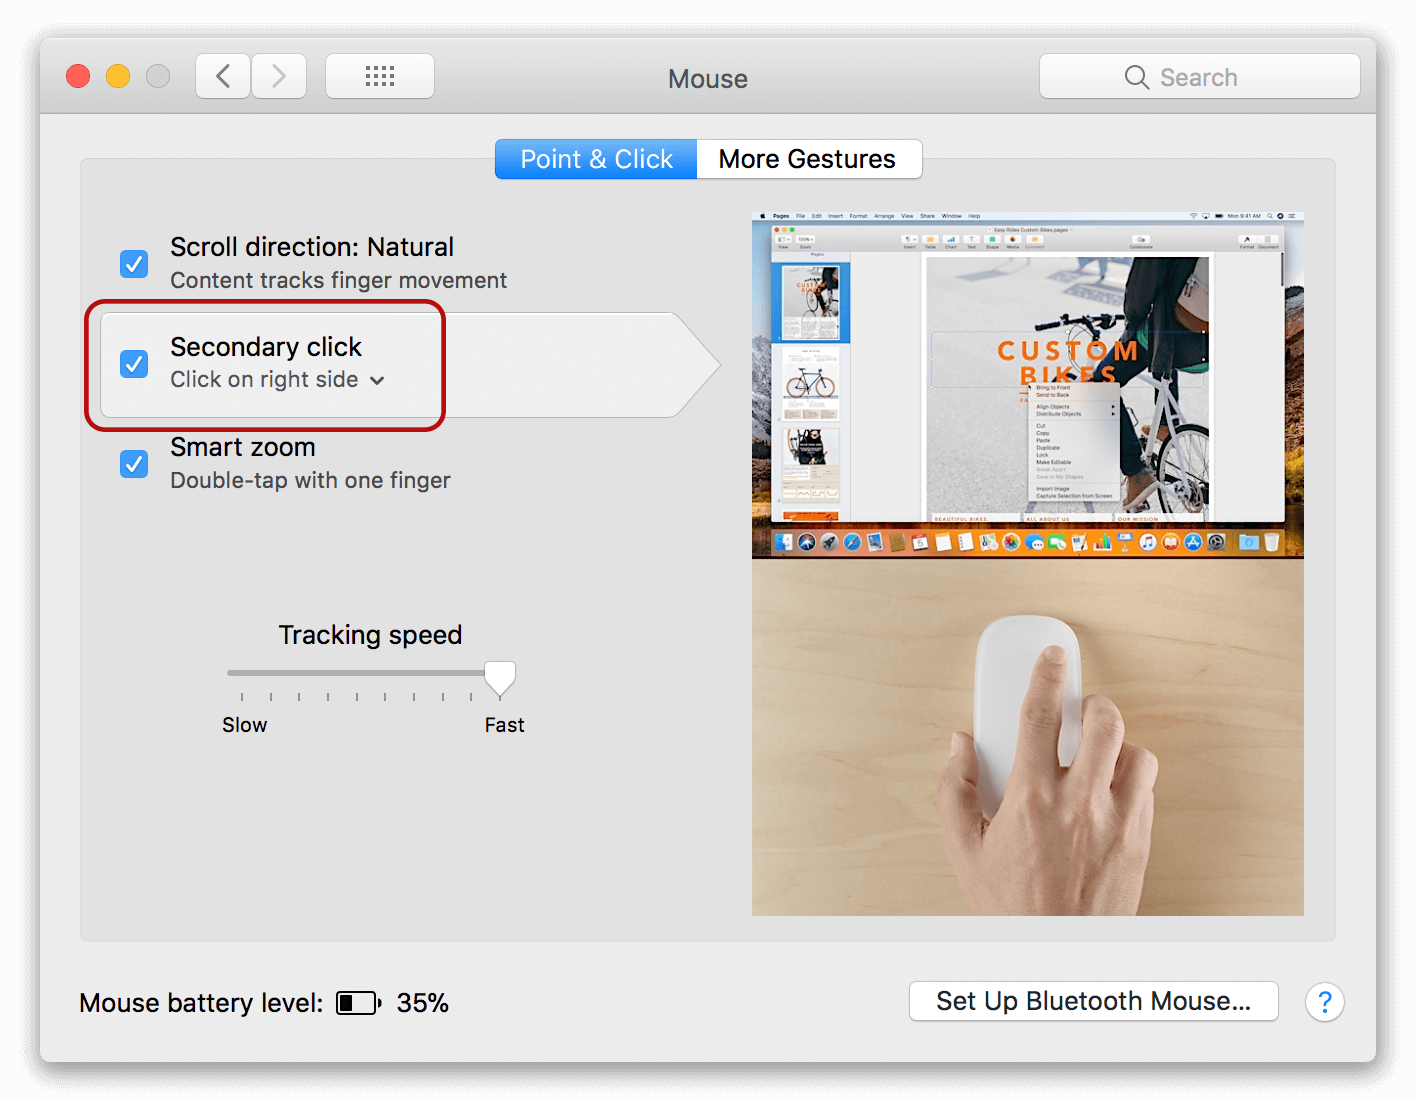Click the forward navigation arrow
The height and width of the screenshot is (1100, 1416).
point(279,76)
